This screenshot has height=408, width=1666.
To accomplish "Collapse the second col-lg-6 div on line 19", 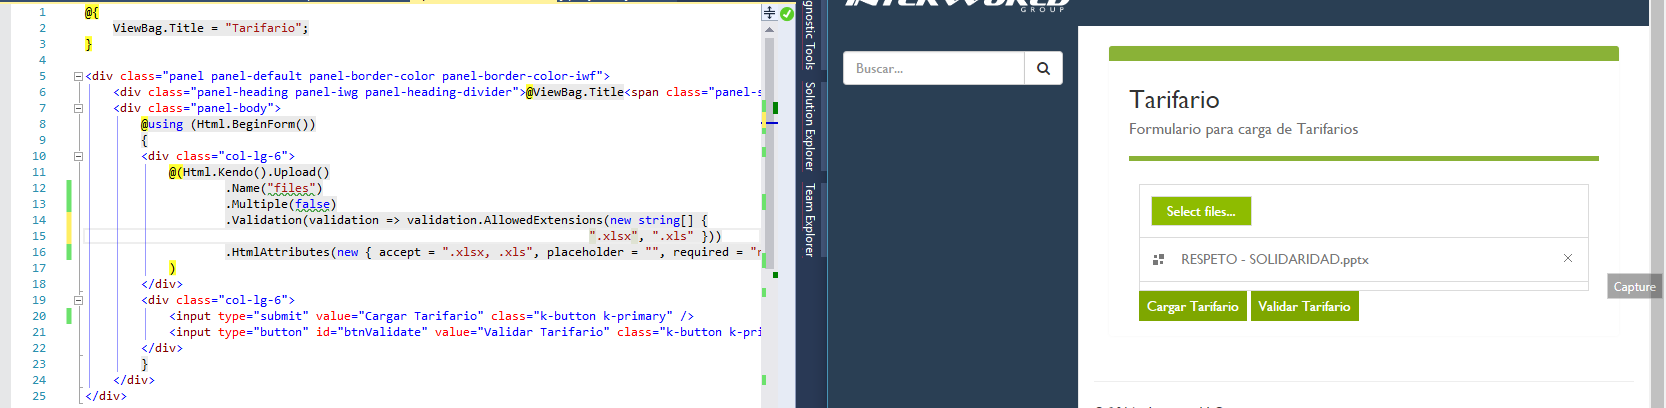I will click(x=78, y=300).
